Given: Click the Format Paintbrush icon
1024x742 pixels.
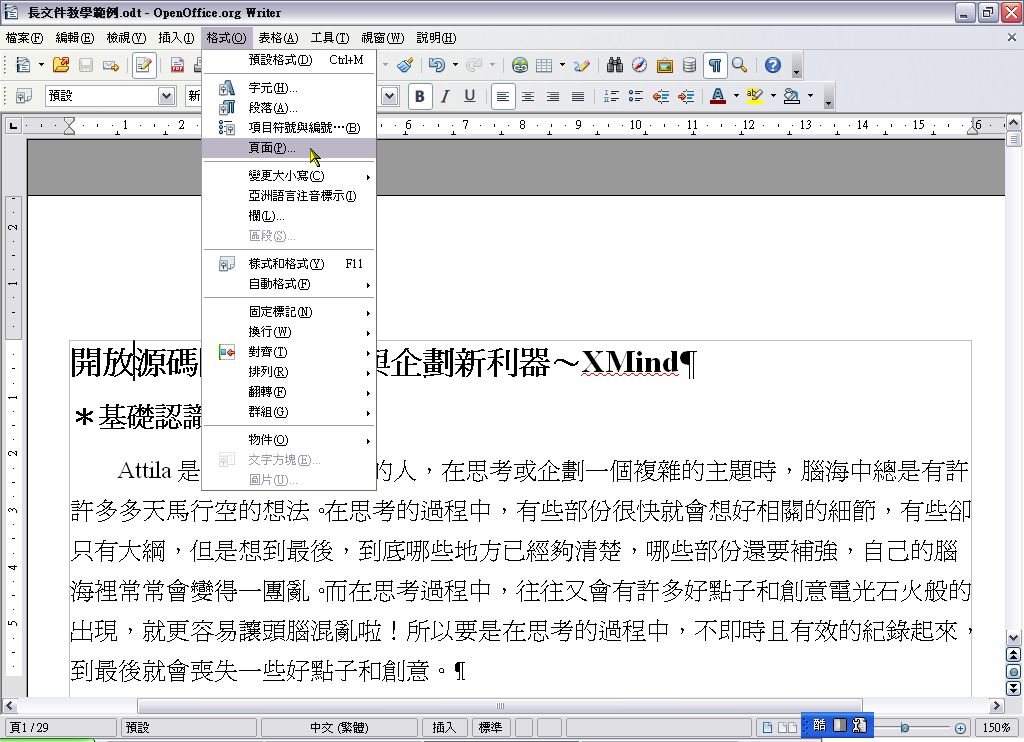Looking at the screenshot, I should (x=405, y=65).
